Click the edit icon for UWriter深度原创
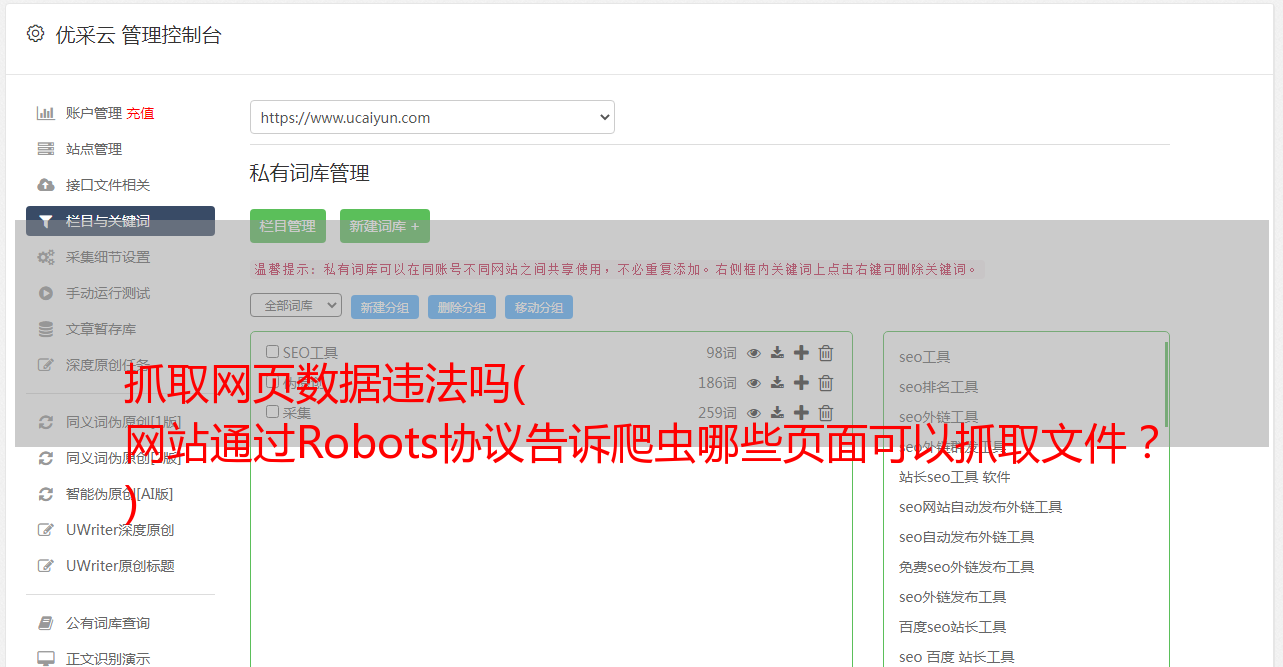This screenshot has width=1283, height=667. 45,530
